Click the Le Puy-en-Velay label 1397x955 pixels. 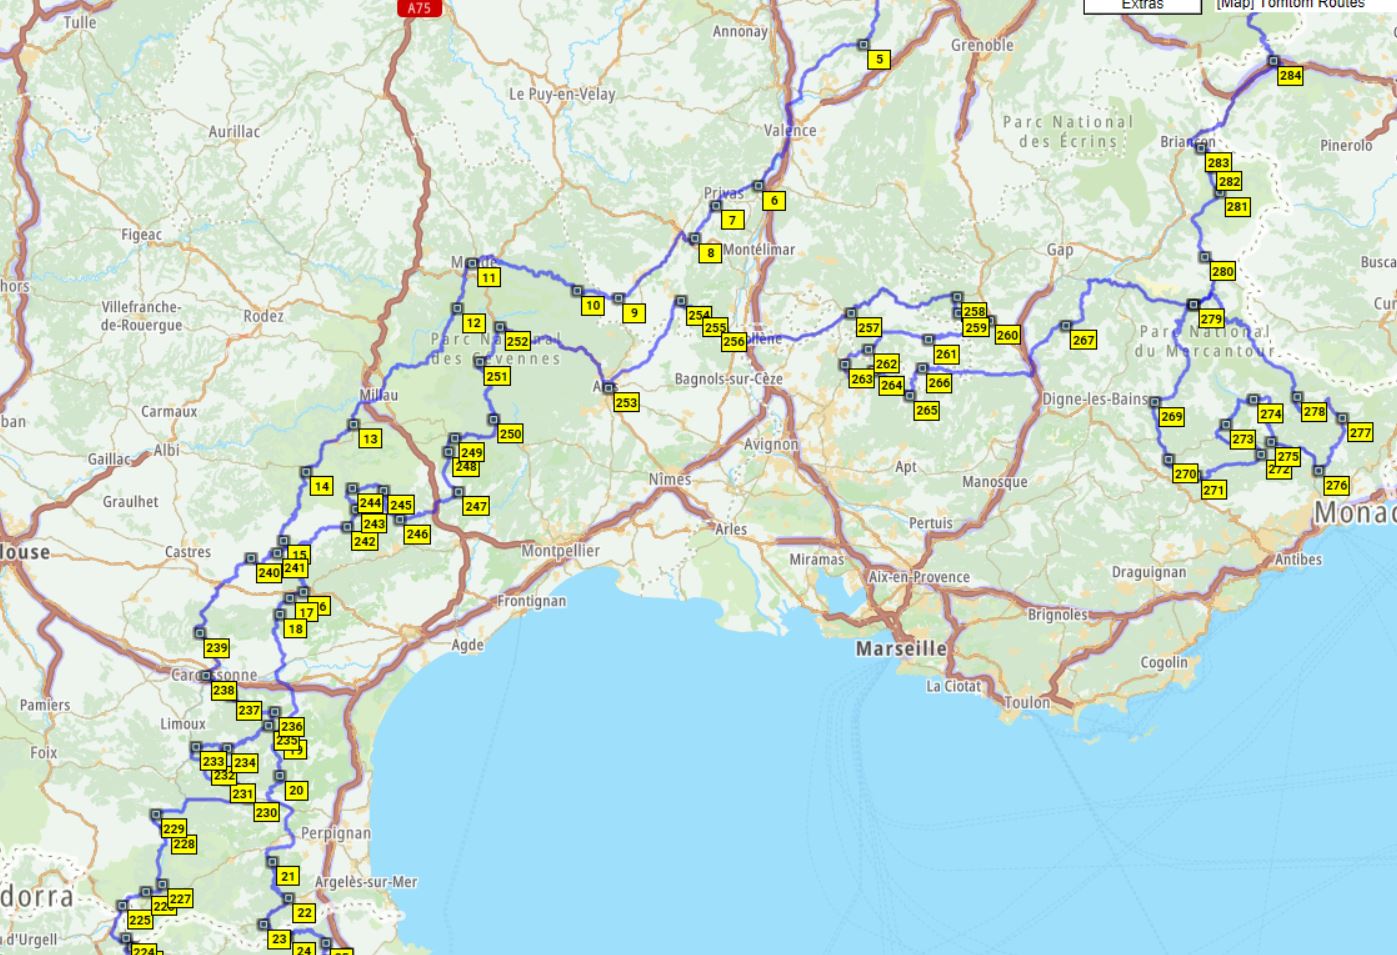pyautogui.click(x=562, y=94)
